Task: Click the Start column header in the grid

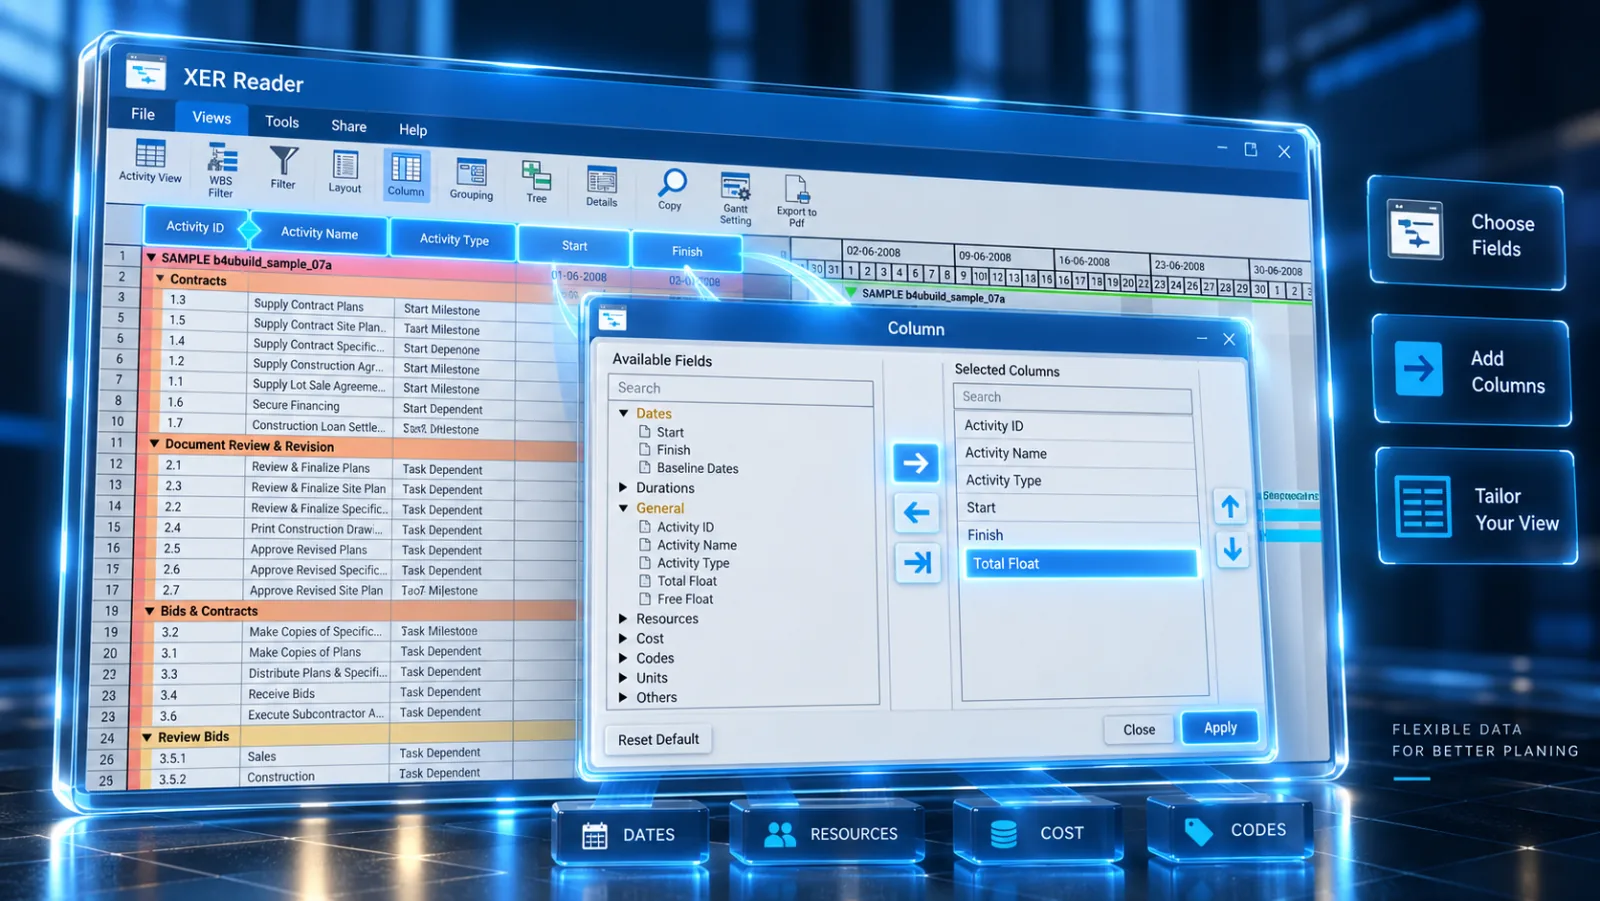Action: coord(575,246)
